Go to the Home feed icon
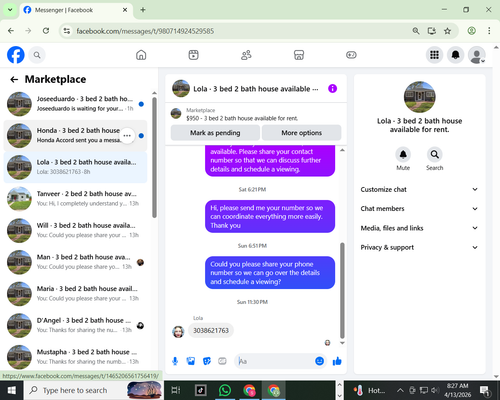 click(x=141, y=55)
